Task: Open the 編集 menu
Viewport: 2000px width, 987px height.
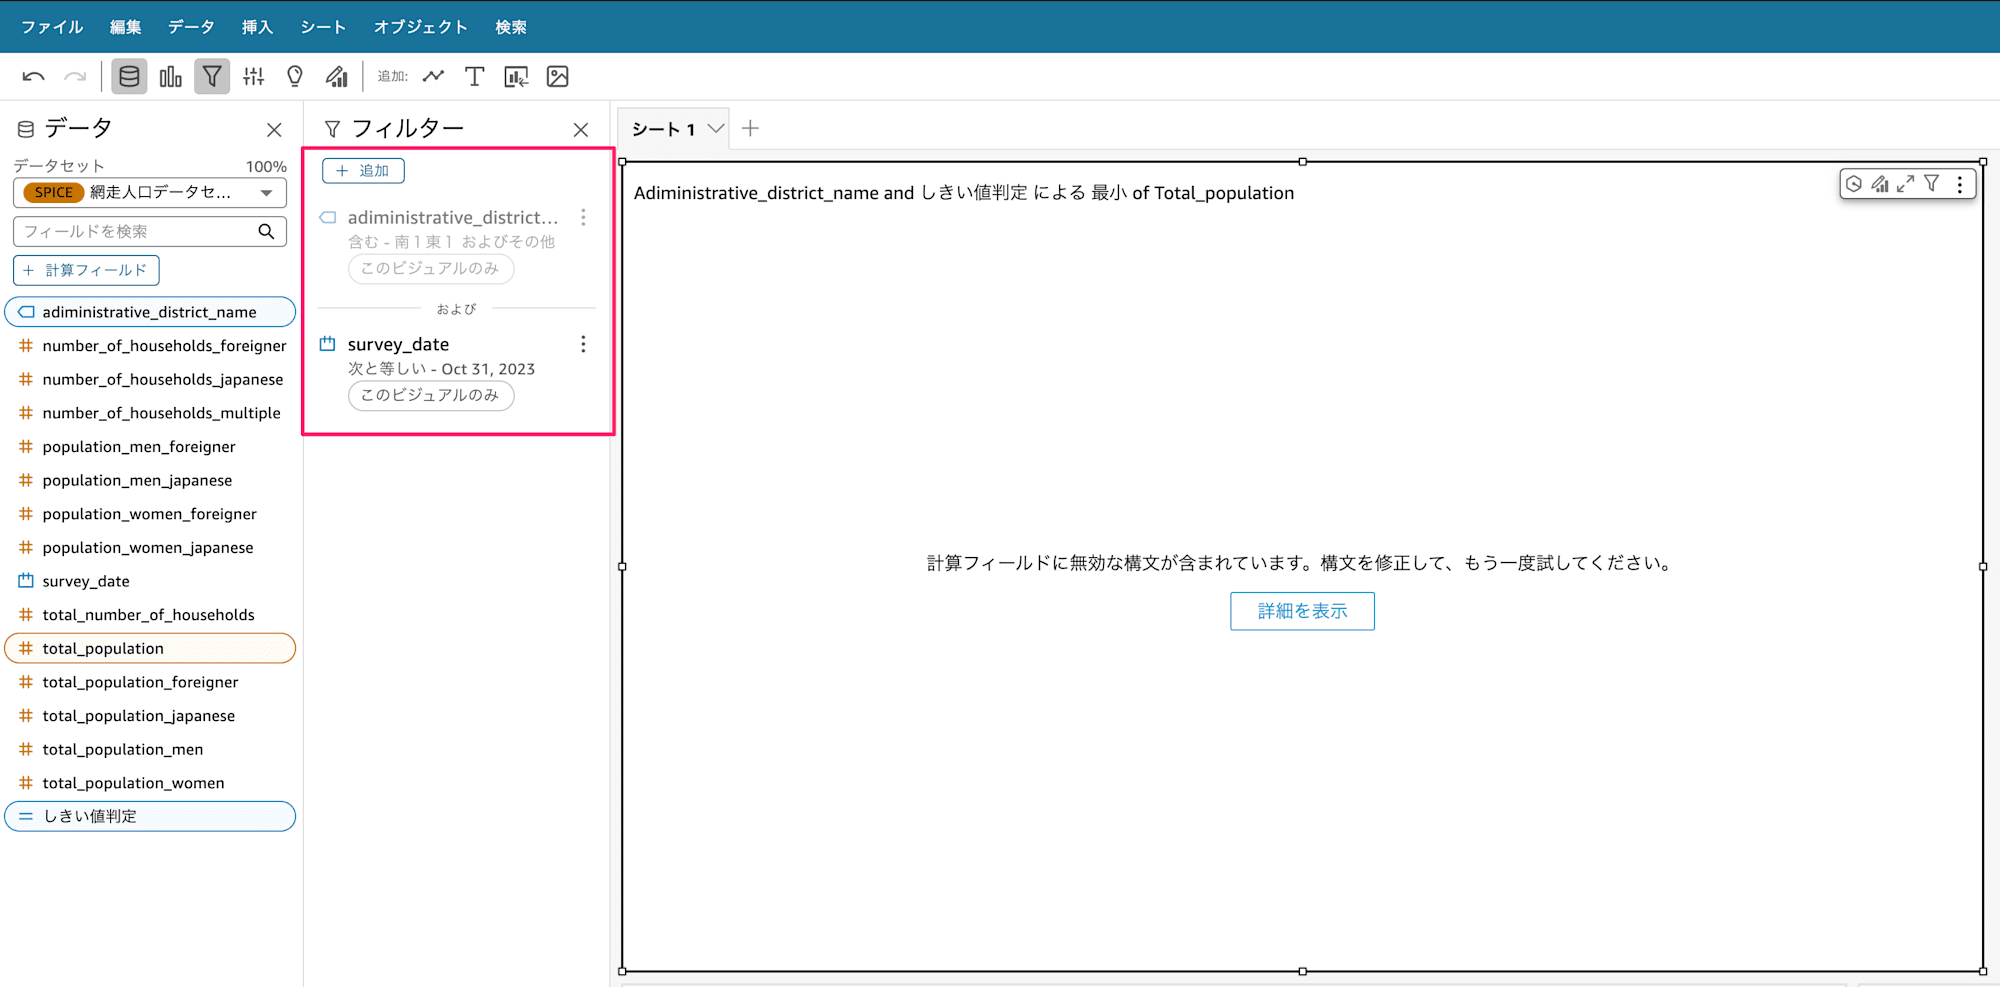Action: tap(126, 27)
